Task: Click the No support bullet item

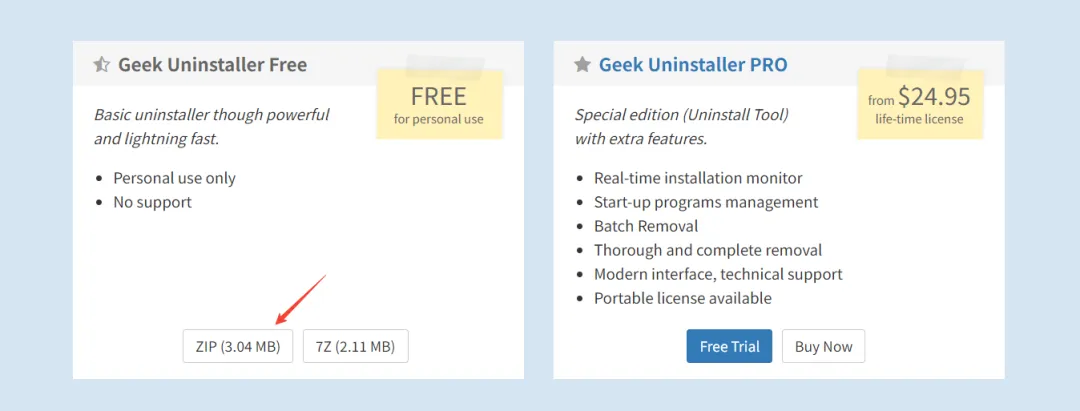Action: 152,202
